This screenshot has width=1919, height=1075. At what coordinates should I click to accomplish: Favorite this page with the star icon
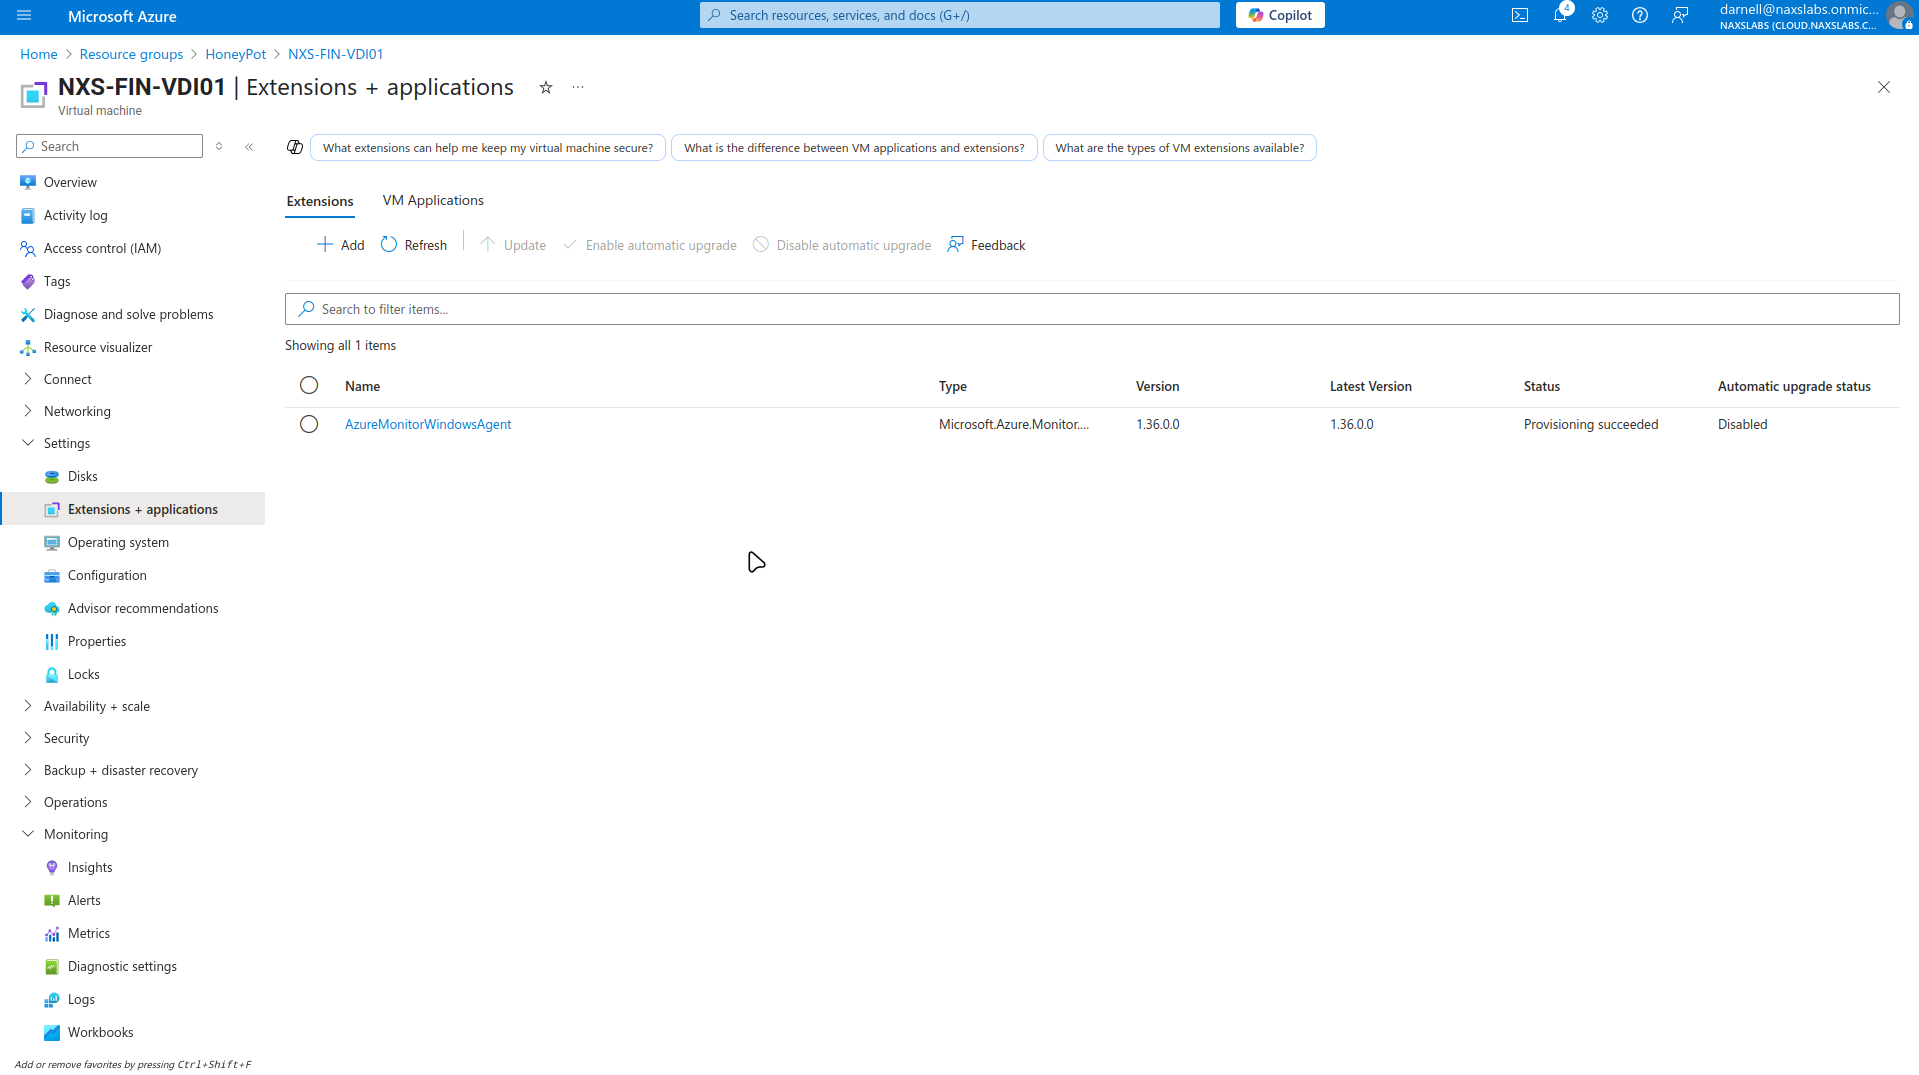point(546,88)
